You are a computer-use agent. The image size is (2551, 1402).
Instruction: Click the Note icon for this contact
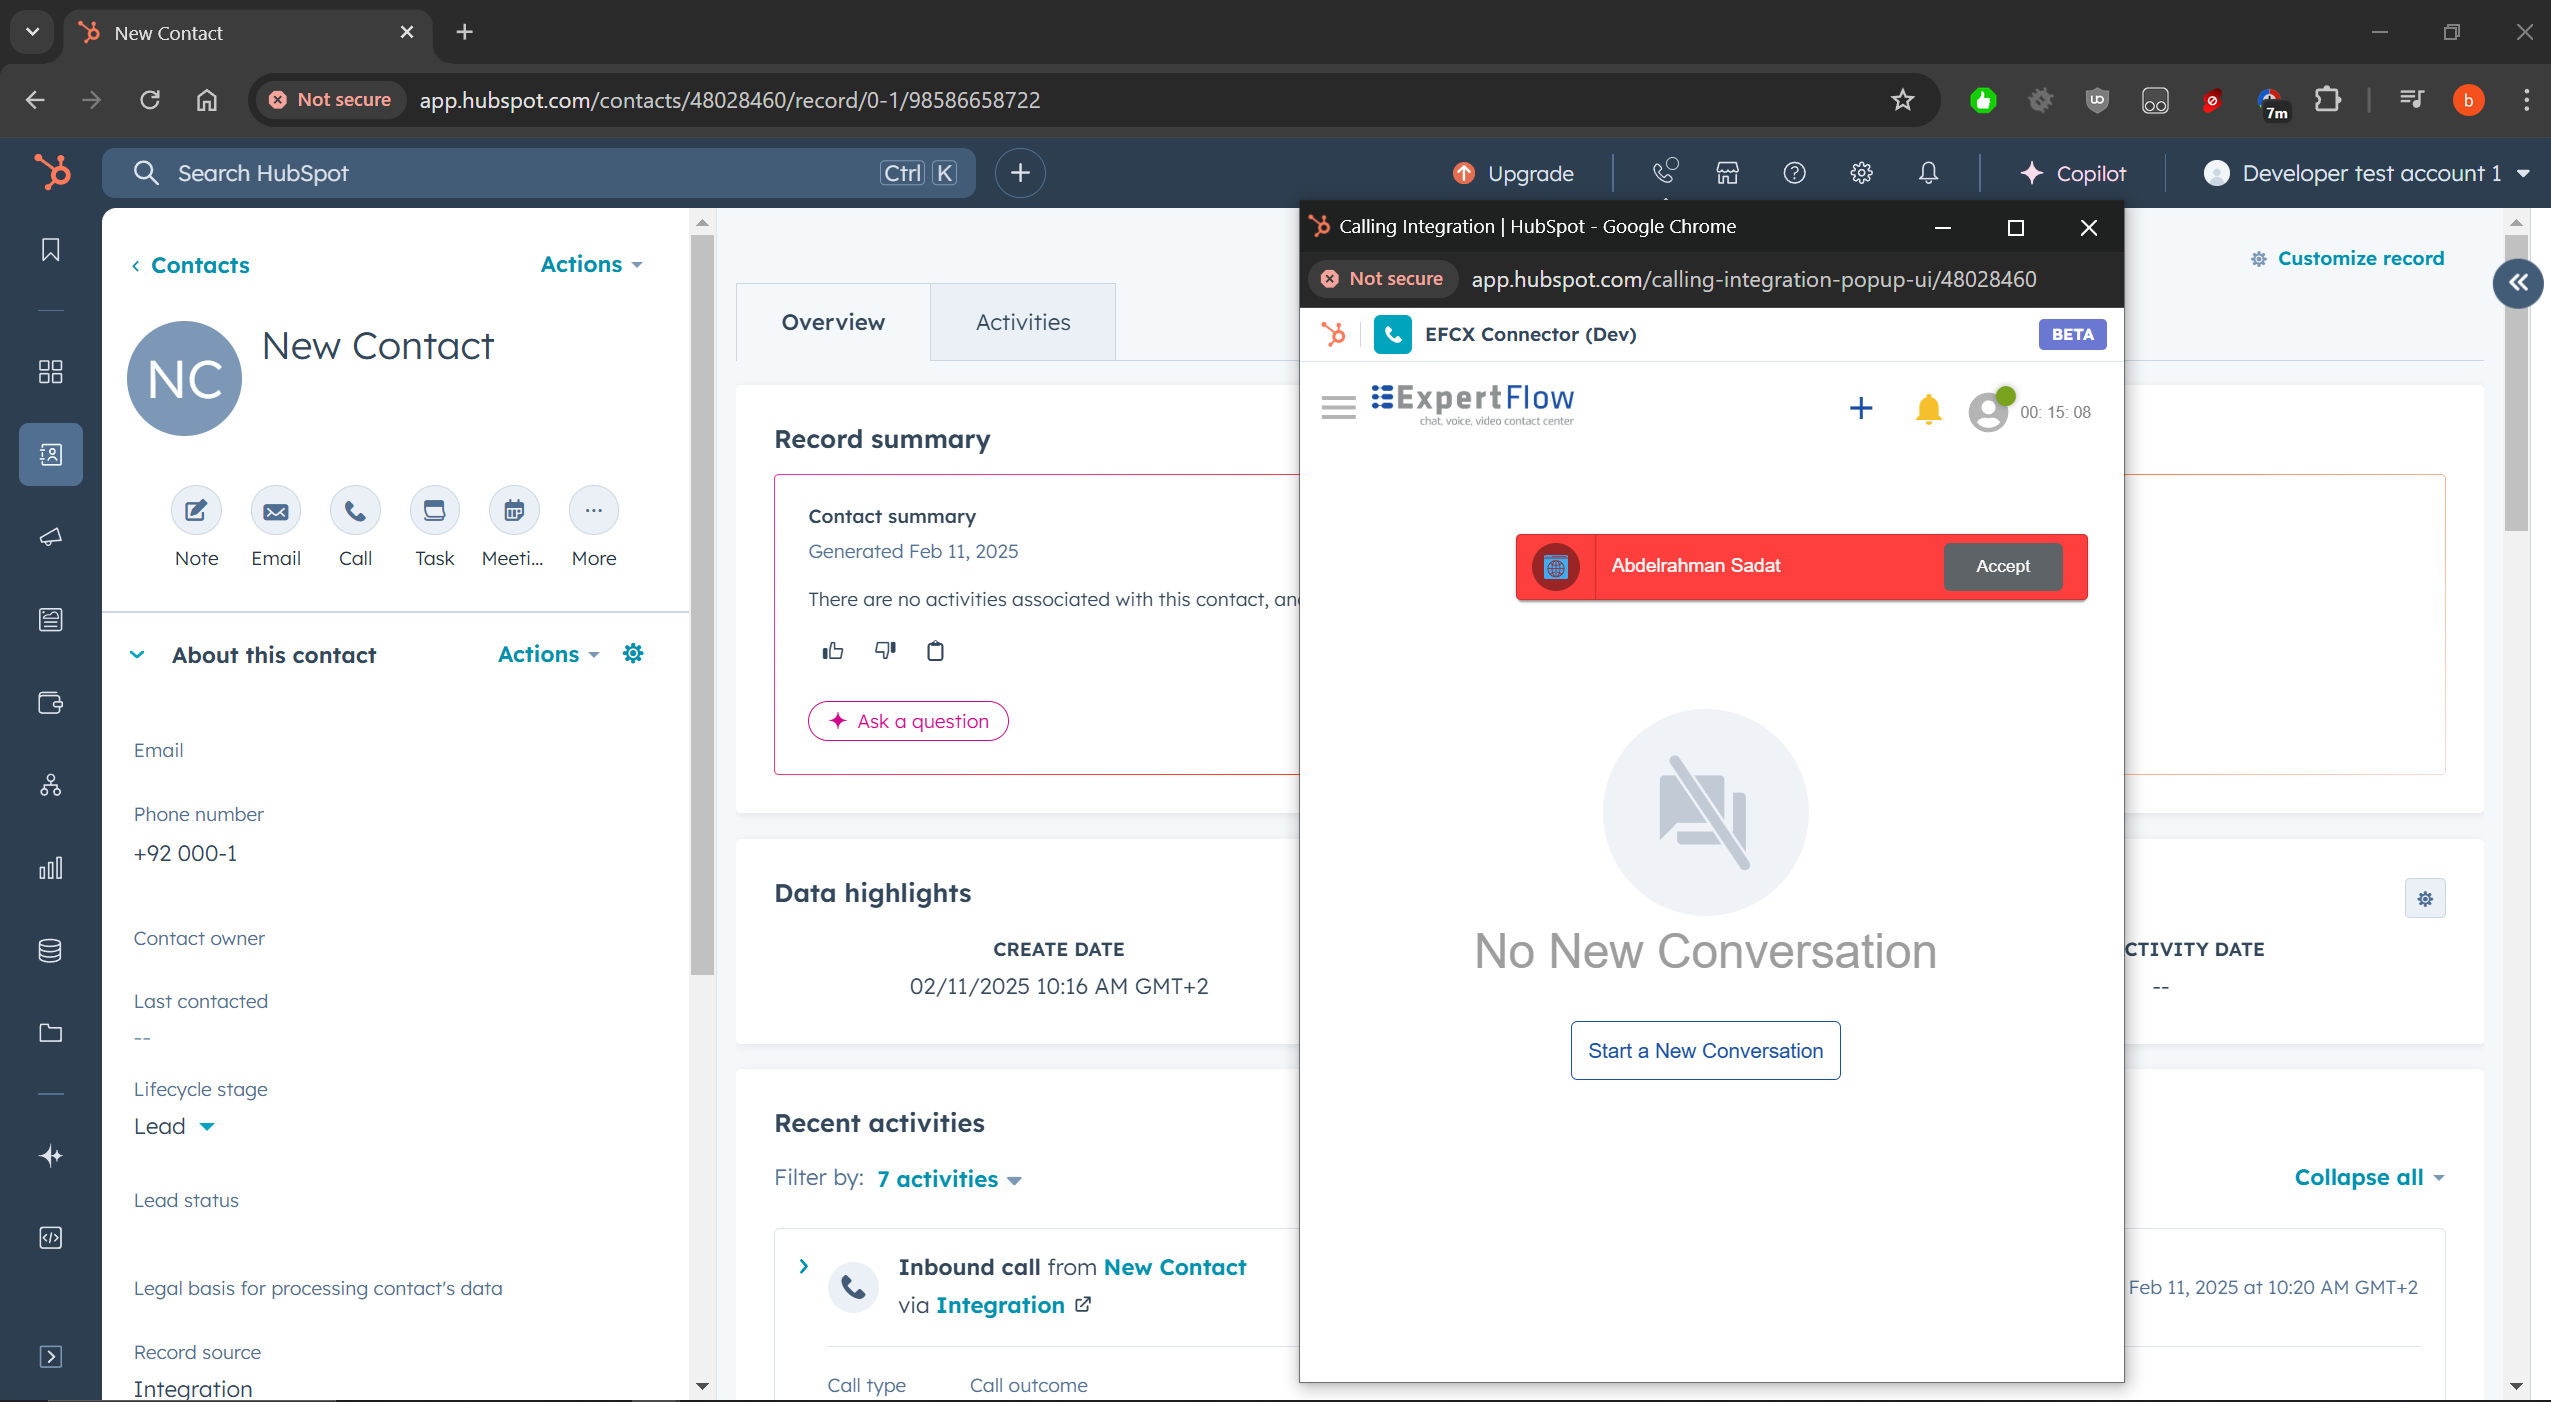pyautogui.click(x=196, y=511)
